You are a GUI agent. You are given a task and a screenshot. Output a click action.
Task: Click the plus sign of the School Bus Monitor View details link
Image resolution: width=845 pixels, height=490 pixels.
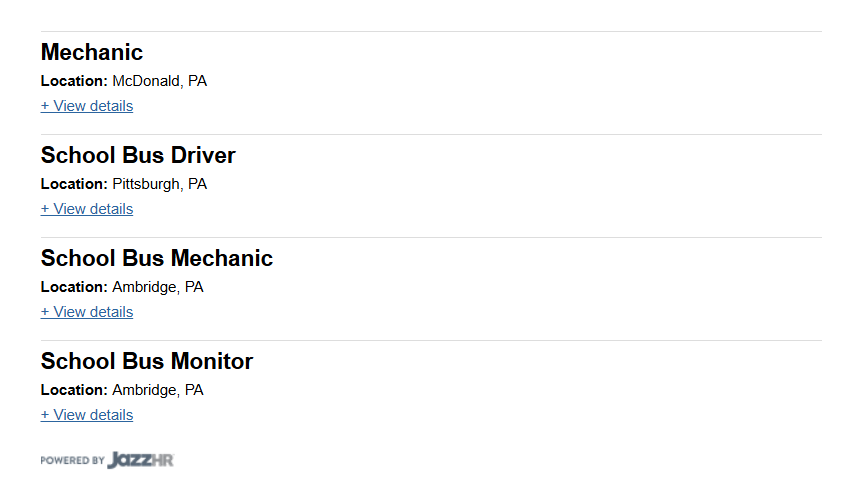point(45,415)
